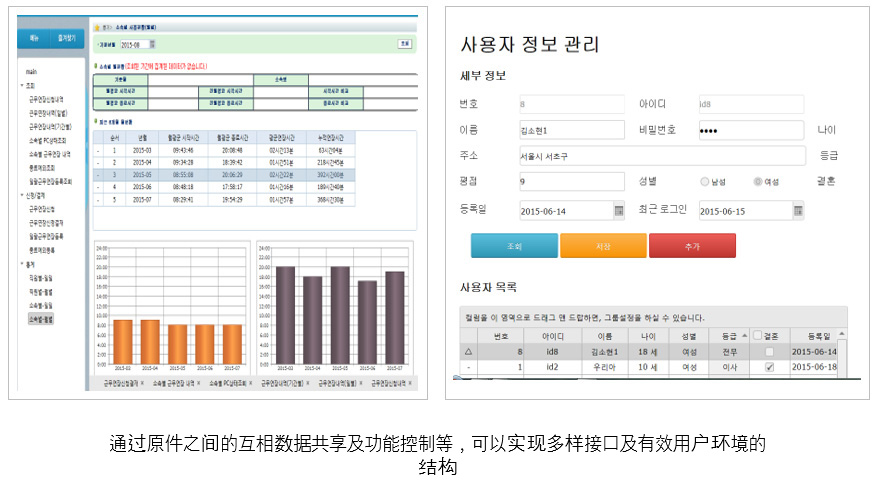The width and height of the screenshot is (876, 500).
Task: Sort by 등급 column arrow in user list
Action: tap(744, 336)
